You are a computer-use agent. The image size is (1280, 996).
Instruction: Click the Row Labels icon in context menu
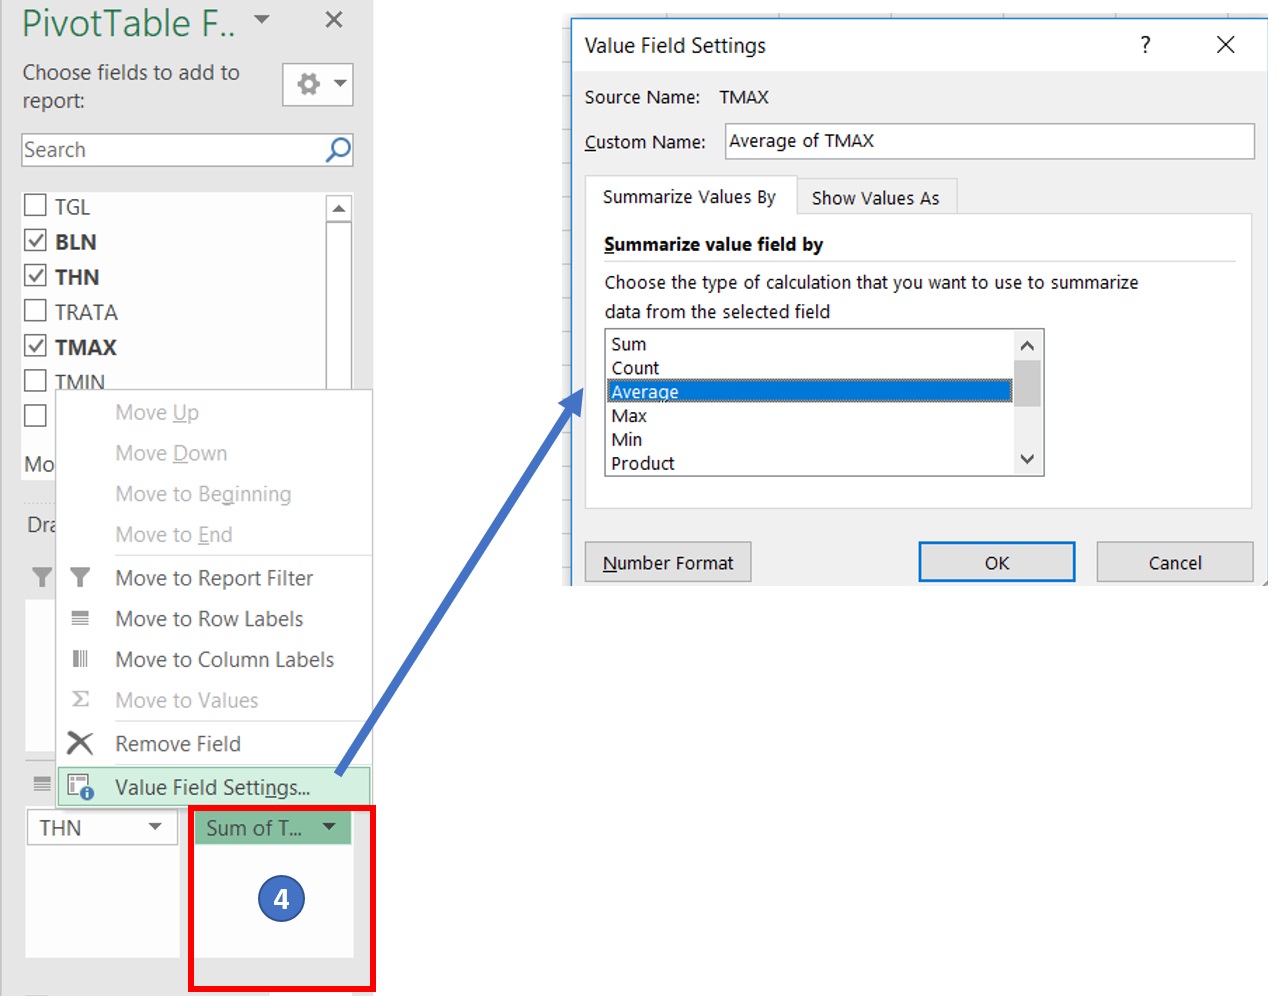click(80, 619)
